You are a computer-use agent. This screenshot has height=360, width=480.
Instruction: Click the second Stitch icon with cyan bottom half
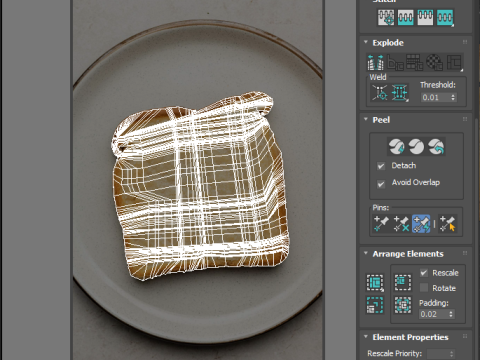(x=405, y=17)
